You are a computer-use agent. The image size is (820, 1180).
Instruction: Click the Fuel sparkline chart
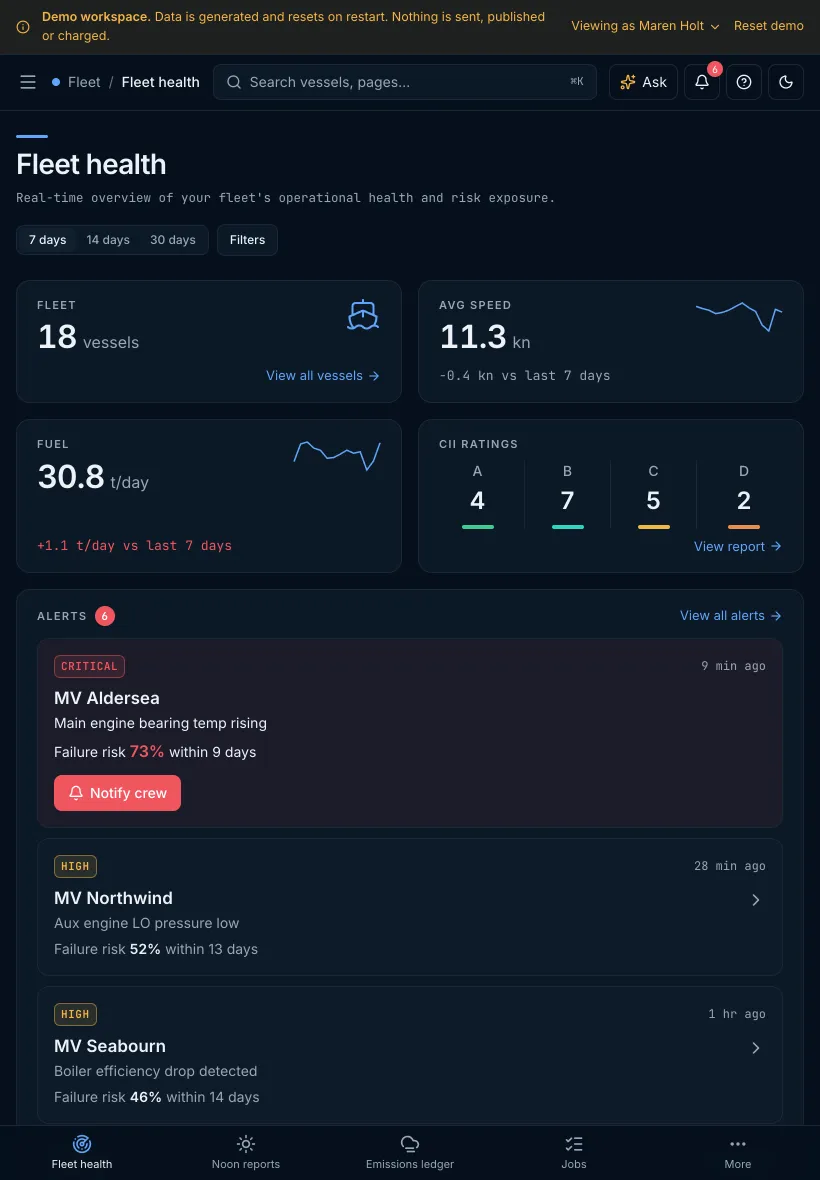[337, 455]
